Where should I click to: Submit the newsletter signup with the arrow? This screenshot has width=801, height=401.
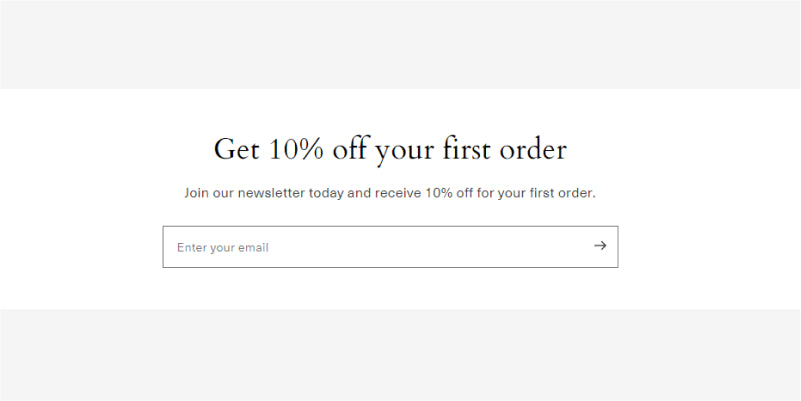(x=599, y=246)
